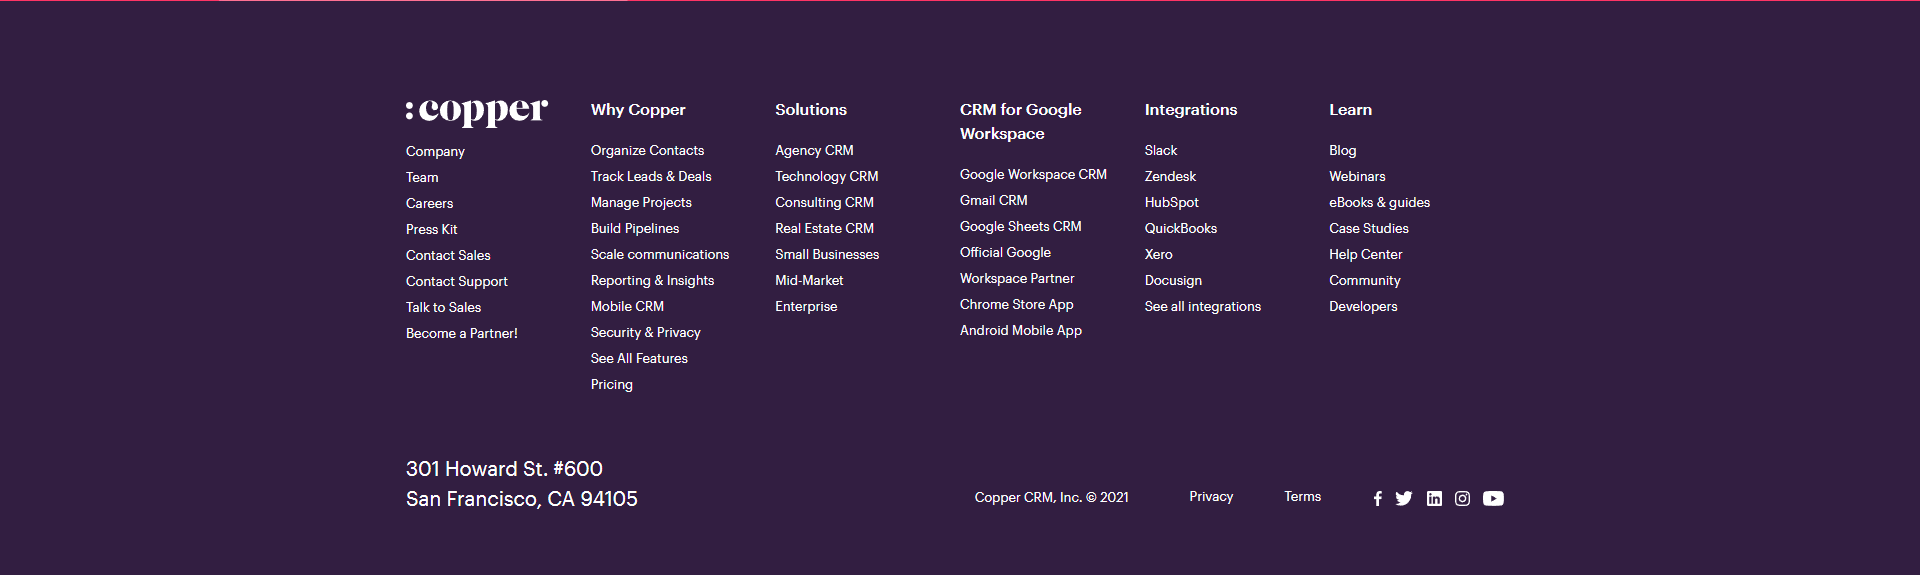This screenshot has height=575, width=1920.
Task: Select See all integrations
Action: pos(1202,306)
